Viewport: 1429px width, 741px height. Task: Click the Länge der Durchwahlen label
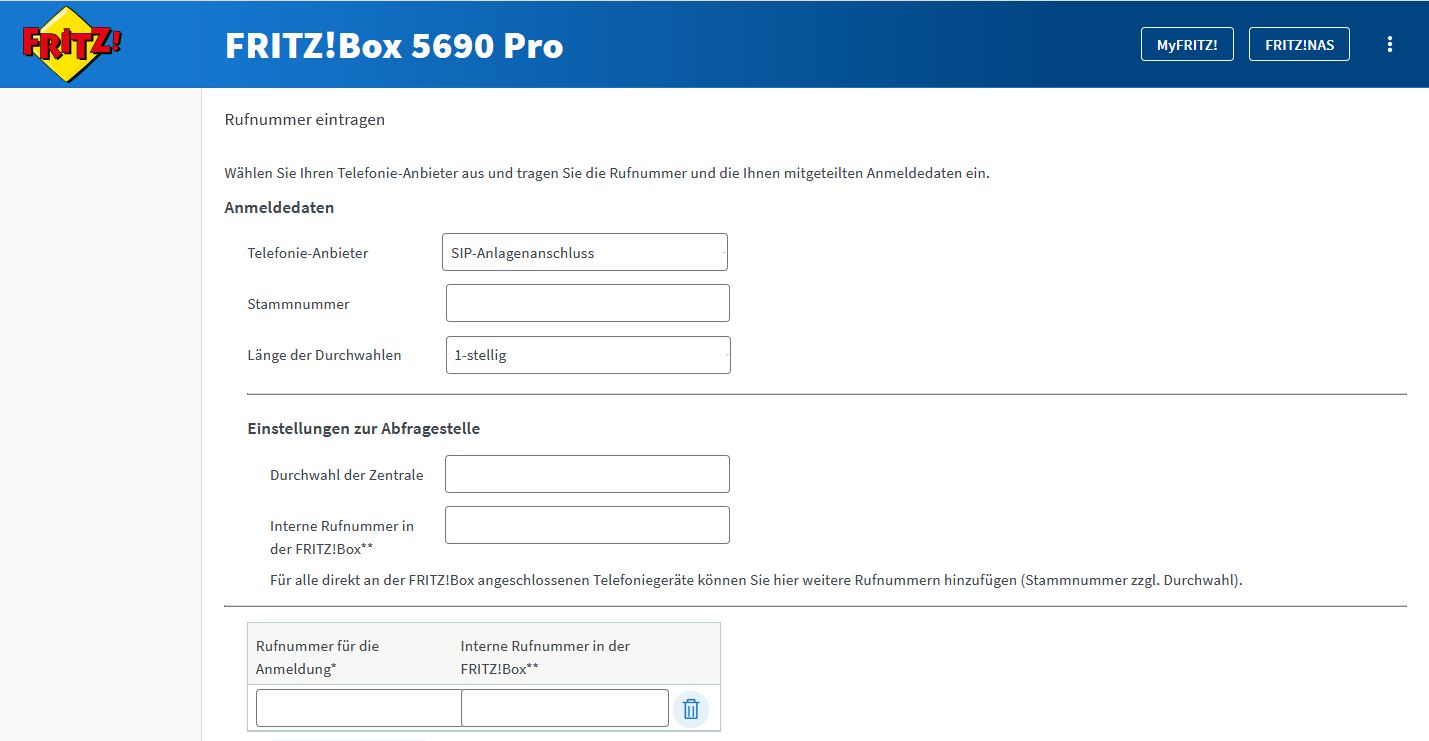point(324,355)
